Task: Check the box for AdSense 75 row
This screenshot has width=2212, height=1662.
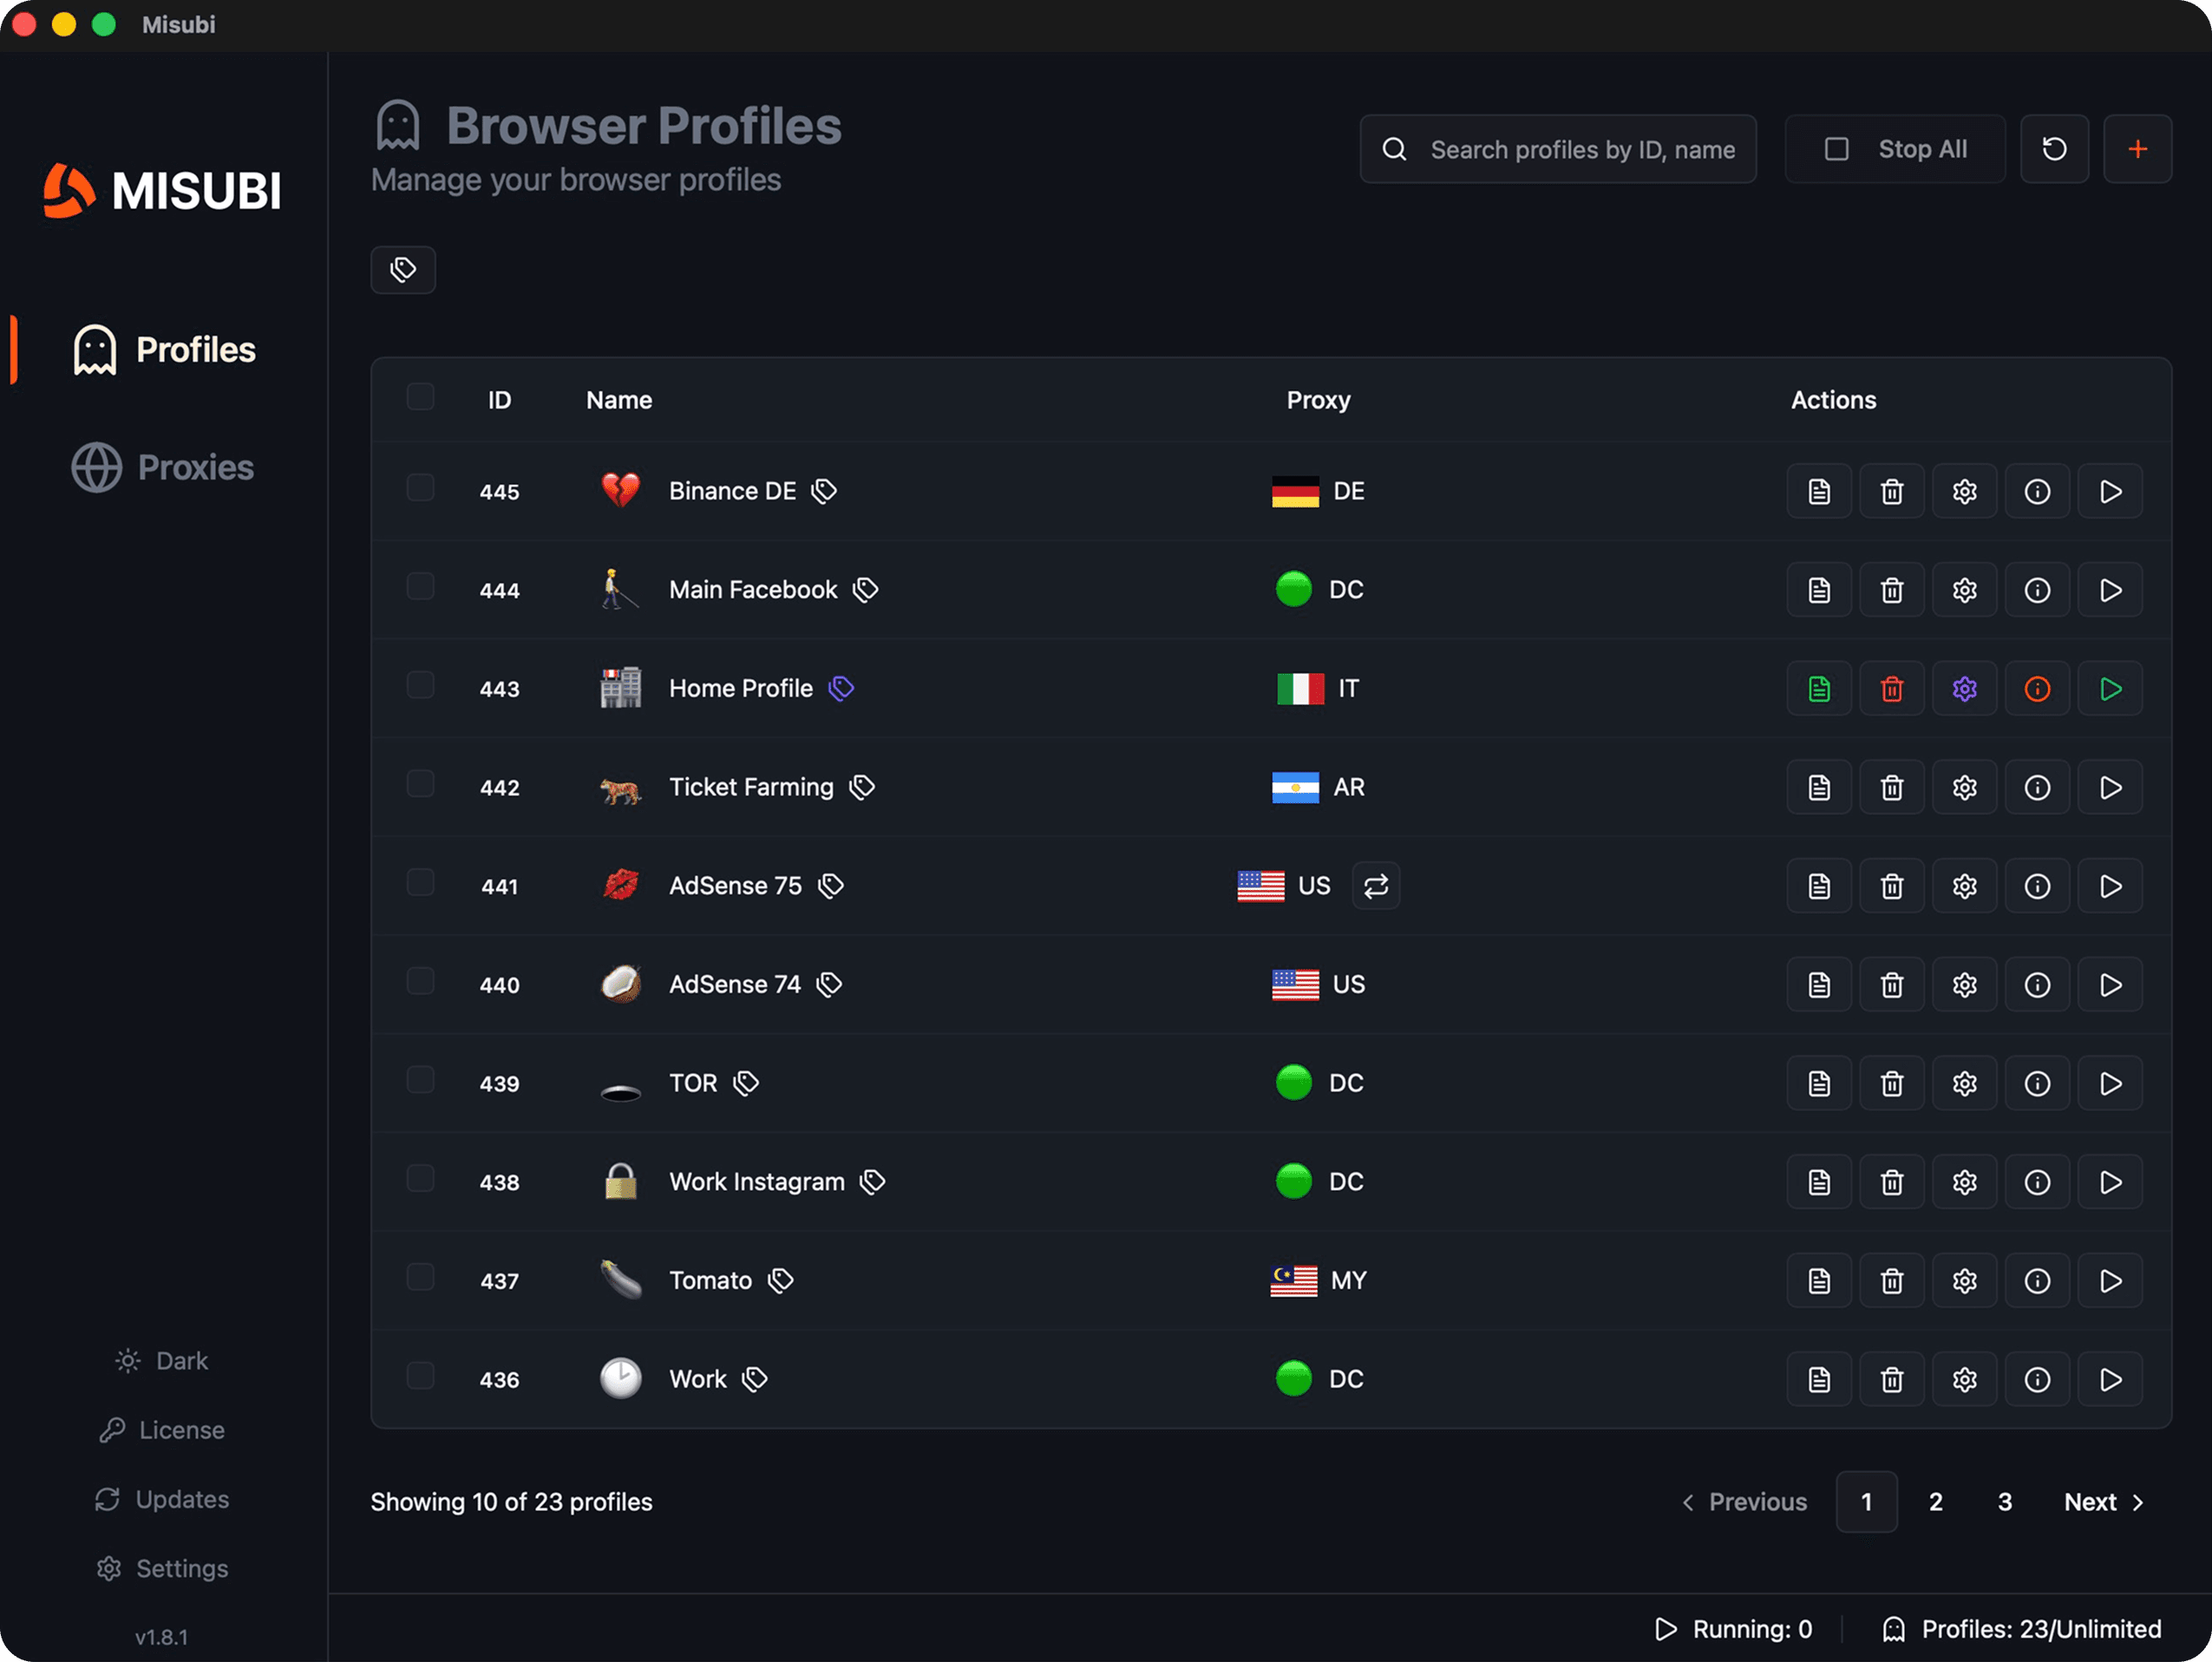Action: coord(420,883)
